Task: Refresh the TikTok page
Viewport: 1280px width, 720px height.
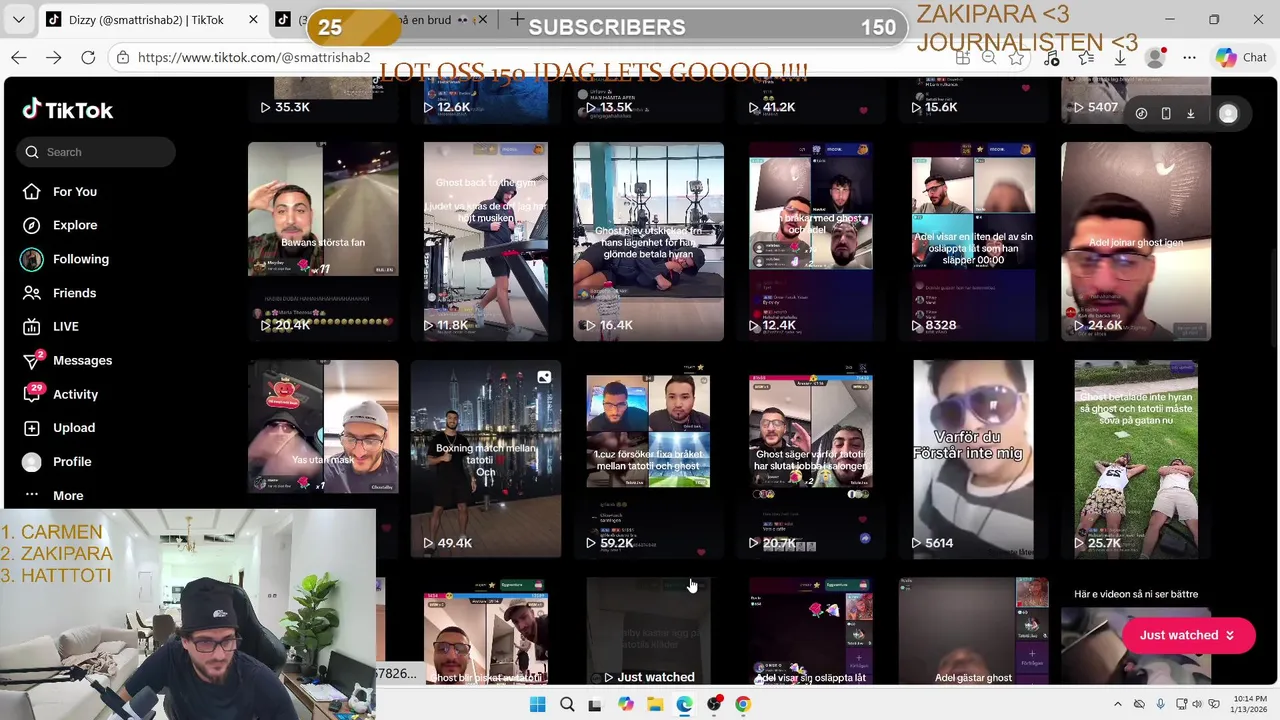Action: coord(88,58)
